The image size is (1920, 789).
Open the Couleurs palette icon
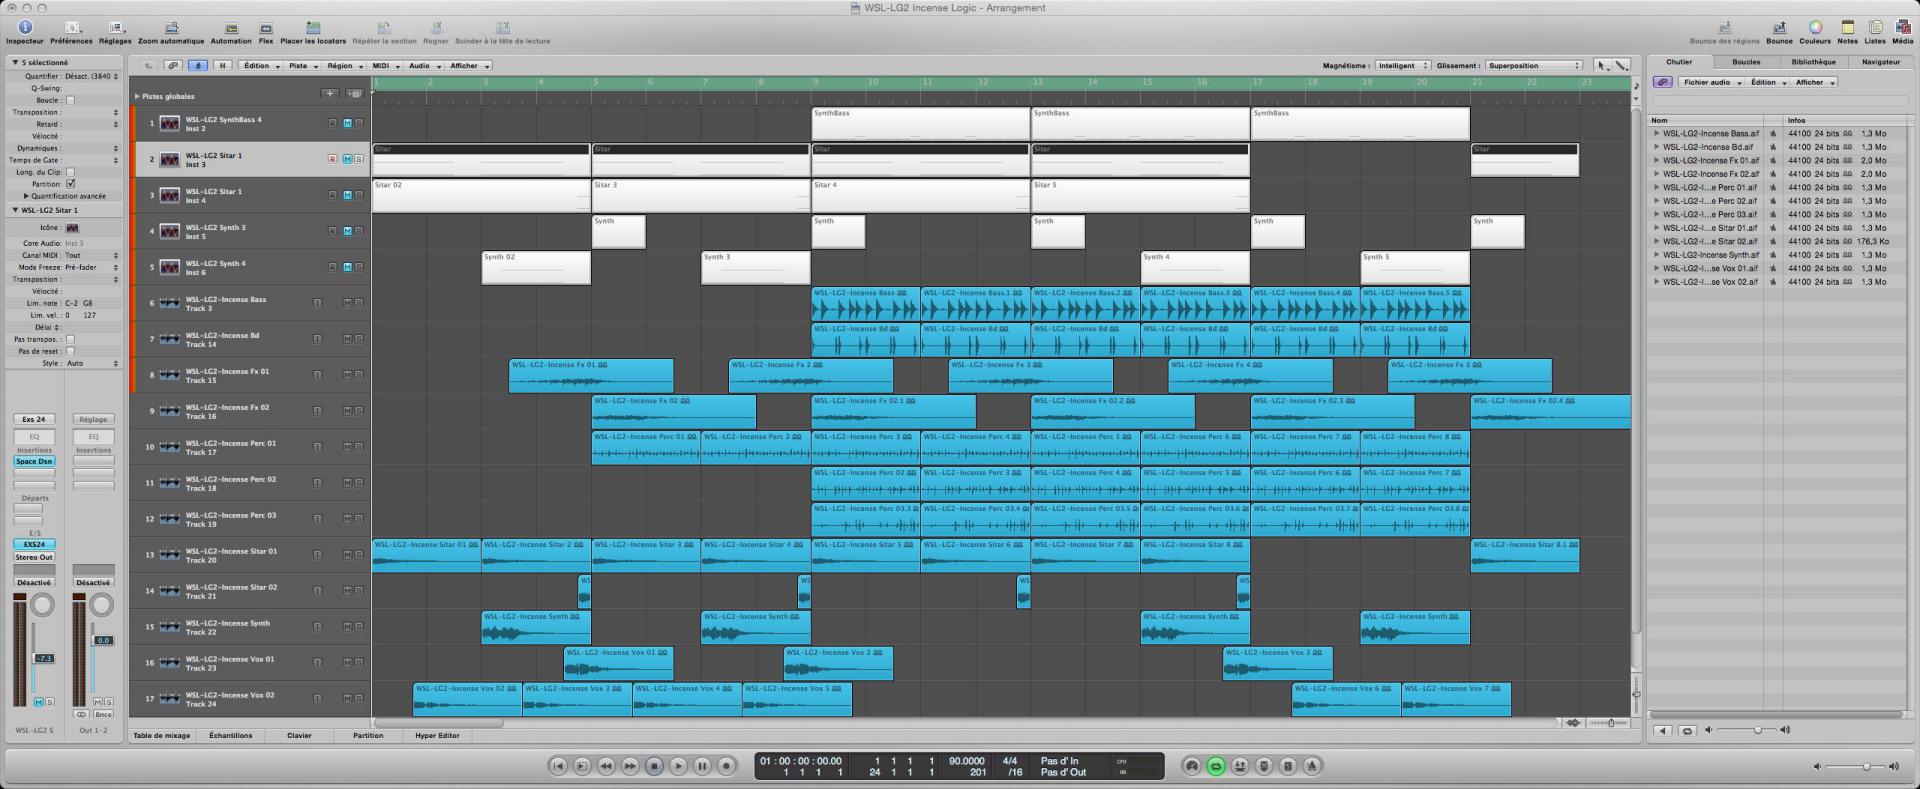click(x=1815, y=28)
